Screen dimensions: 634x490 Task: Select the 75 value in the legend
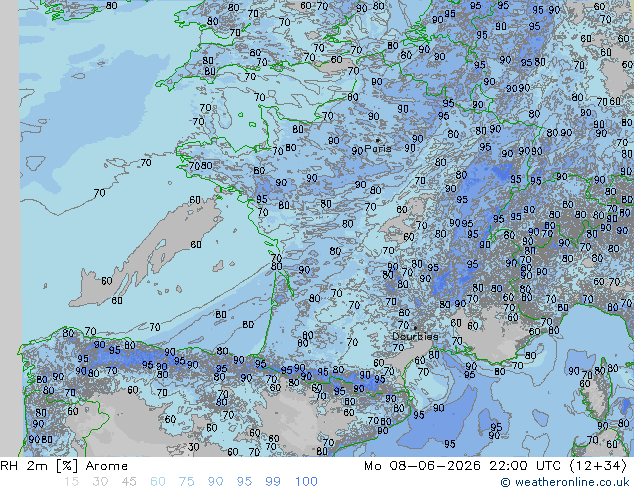pyautogui.click(x=186, y=482)
